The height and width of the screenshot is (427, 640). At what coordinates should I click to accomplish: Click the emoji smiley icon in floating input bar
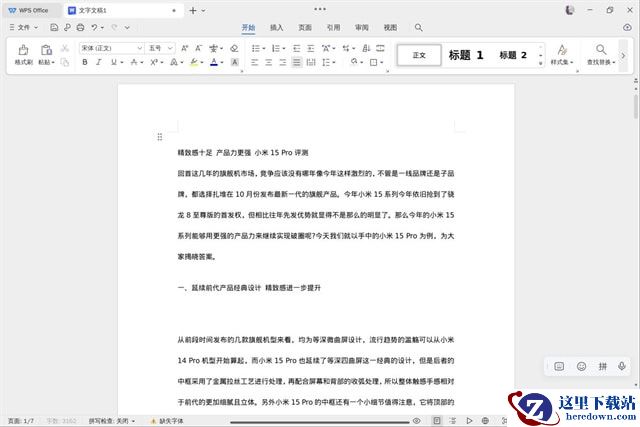pos(581,366)
